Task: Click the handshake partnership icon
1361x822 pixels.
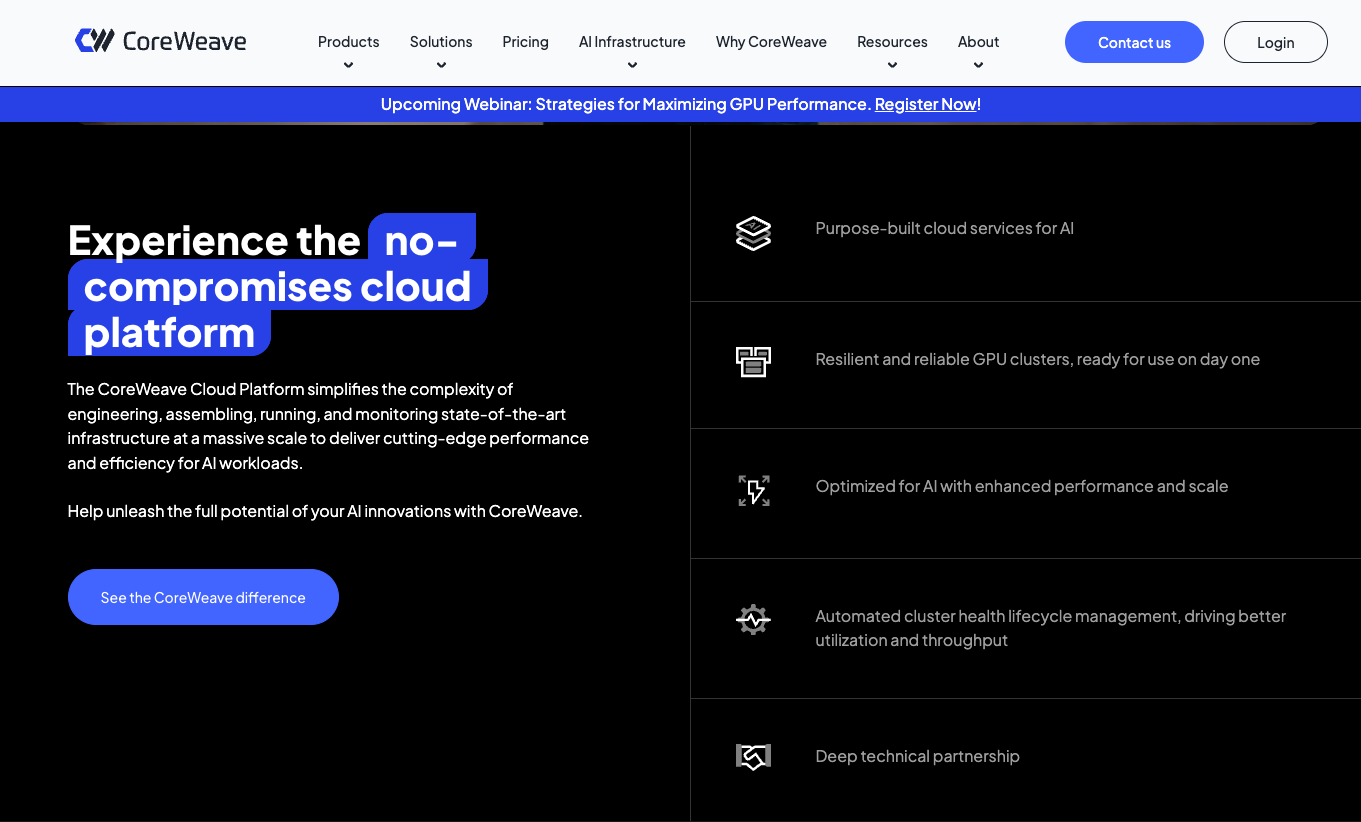Action: pos(753,757)
